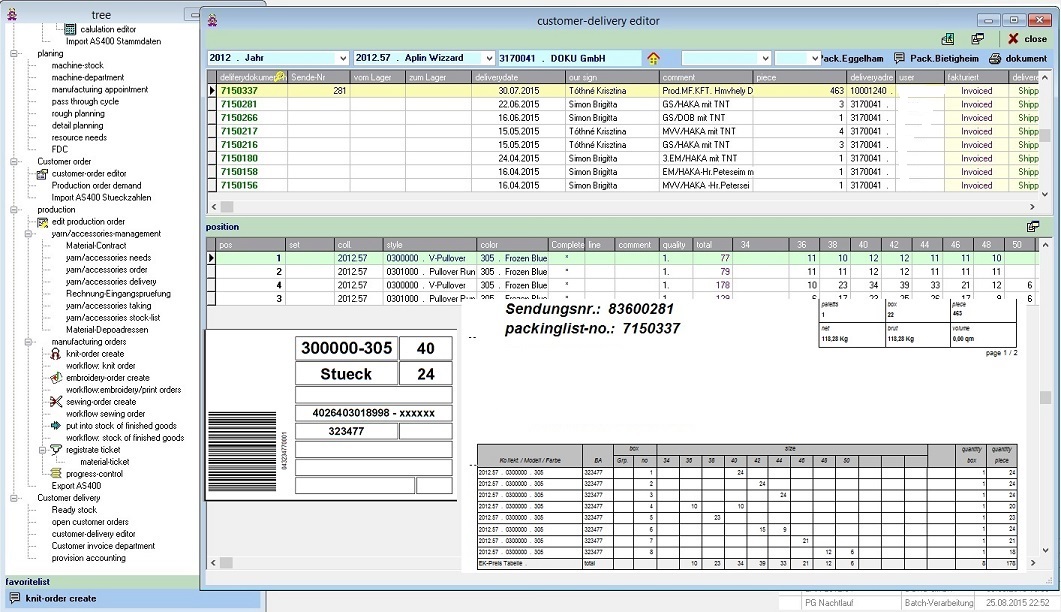Click the calulation editor calculator icon

coord(70,30)
